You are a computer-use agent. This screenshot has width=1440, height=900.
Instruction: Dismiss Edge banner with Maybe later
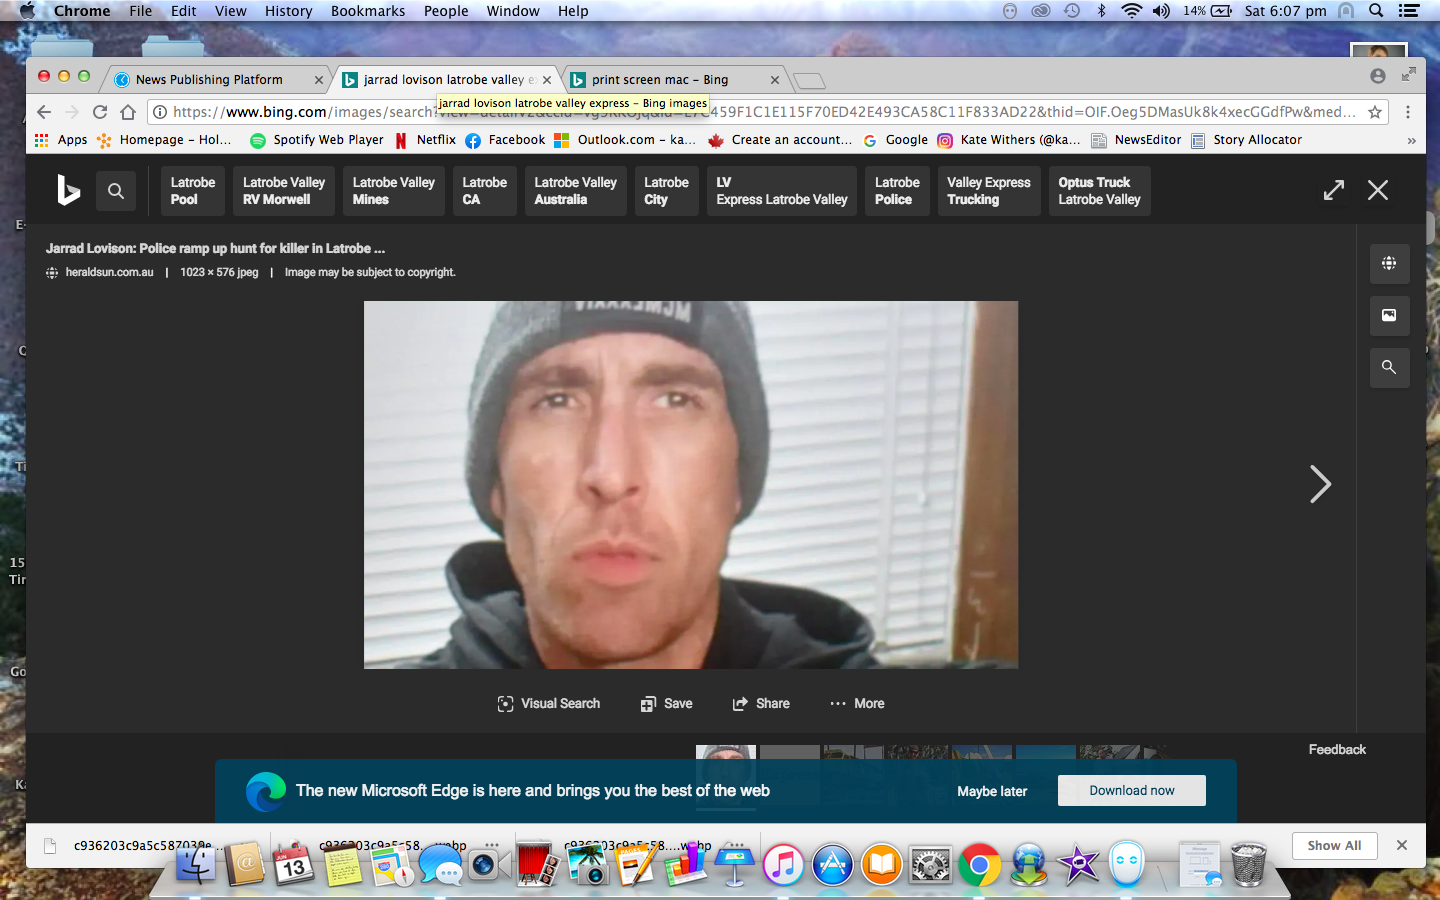(992, 791)
